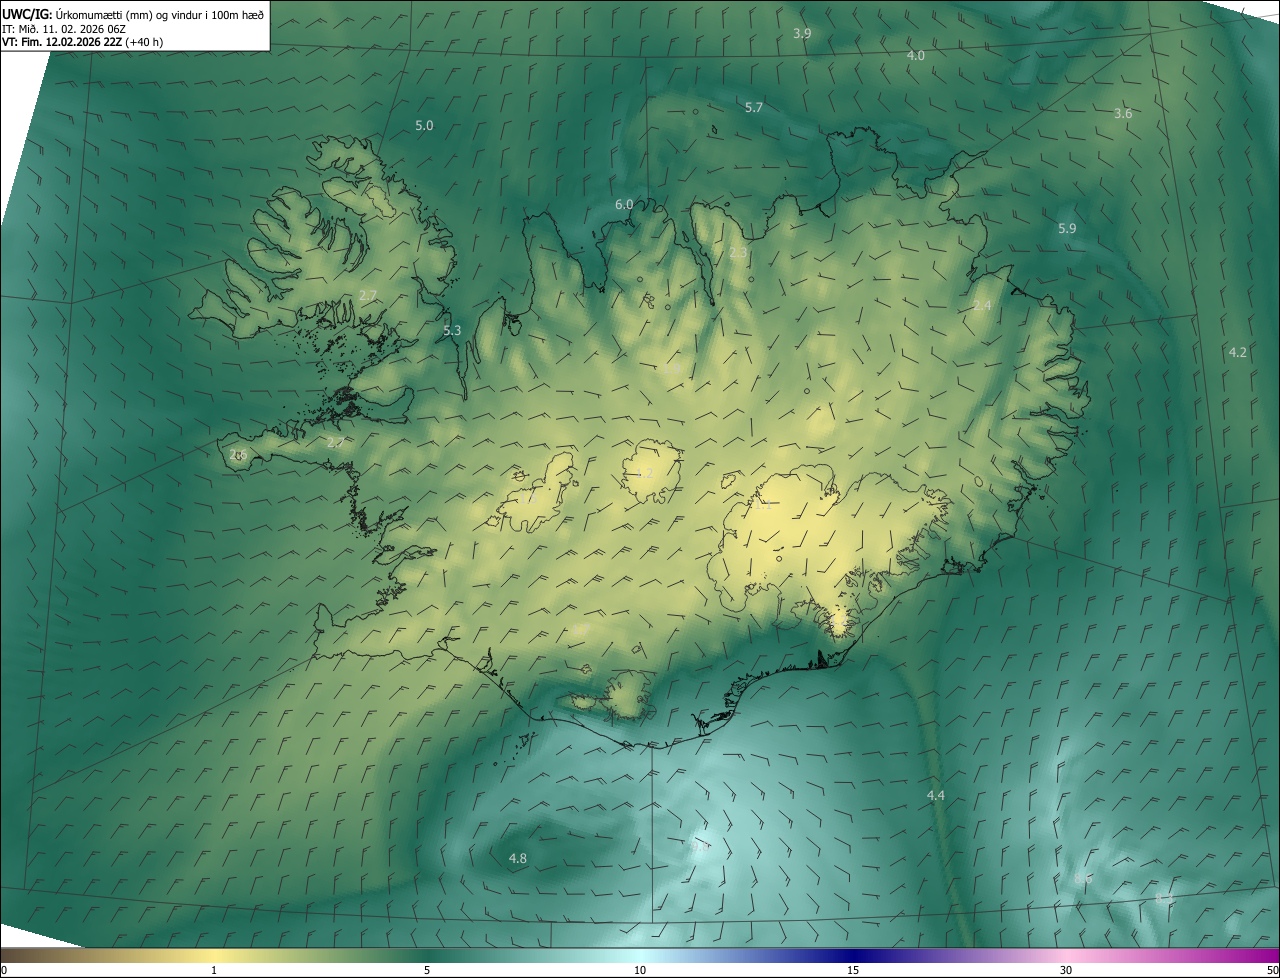Viewport: 1280px width, 978px height.
Task: Click the "IT: Mið. 11. 02. 2026 06Z" line
Action: click(x=63, y=29)
